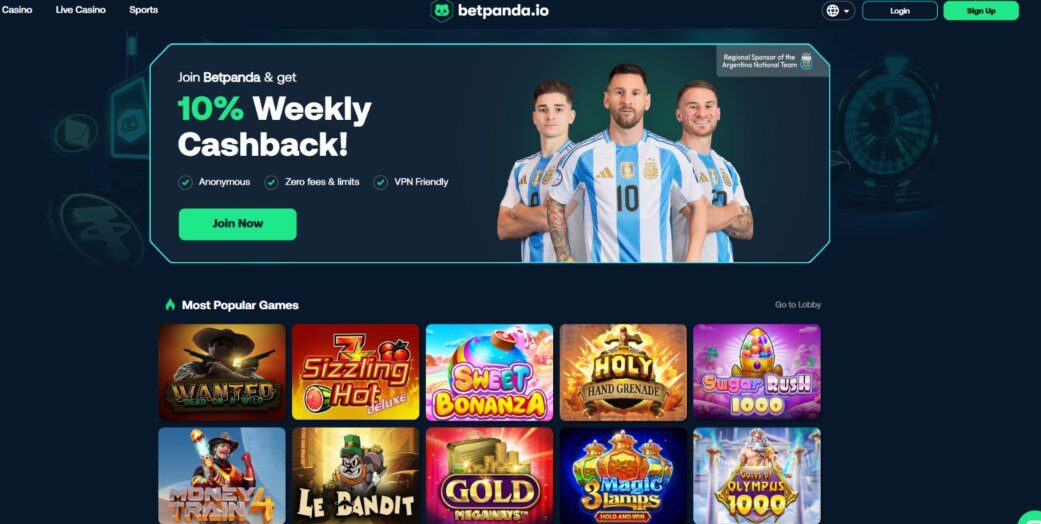
Task: Click the betpanda panda logo icon
Action: [x=441, y=11]
